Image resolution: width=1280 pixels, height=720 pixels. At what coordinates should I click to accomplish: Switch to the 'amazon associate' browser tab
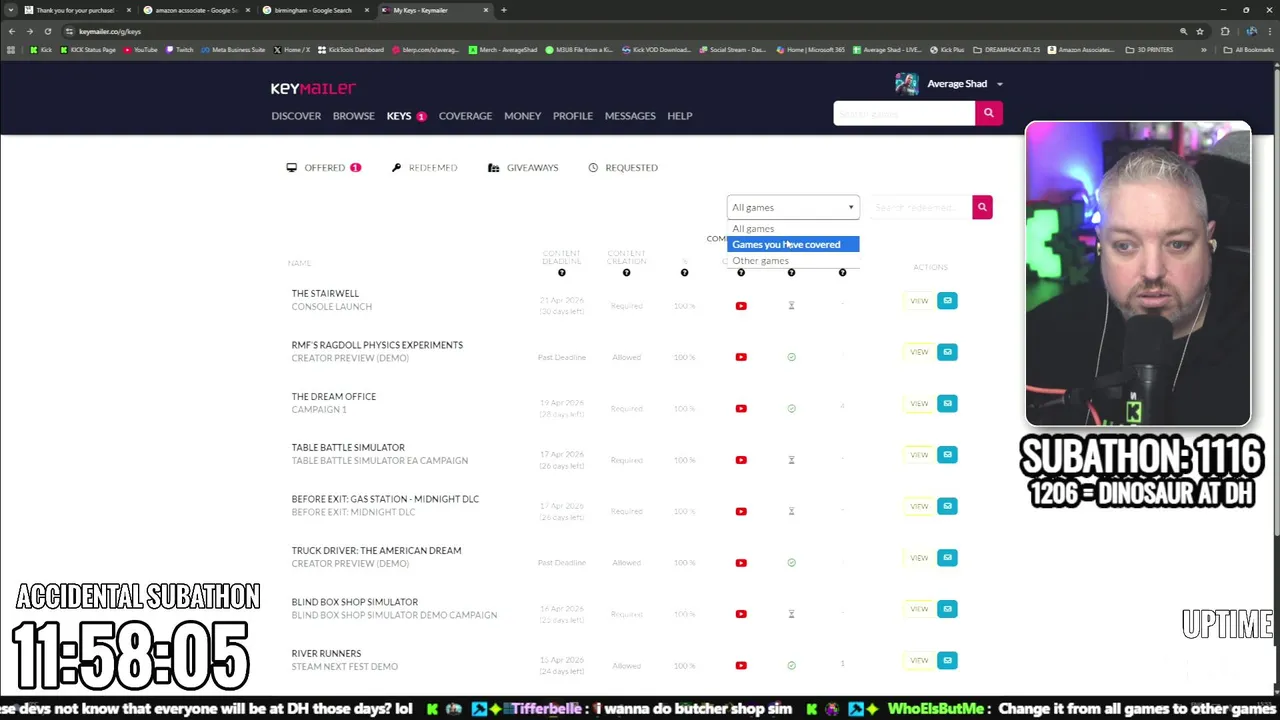[x=196, y=10]
